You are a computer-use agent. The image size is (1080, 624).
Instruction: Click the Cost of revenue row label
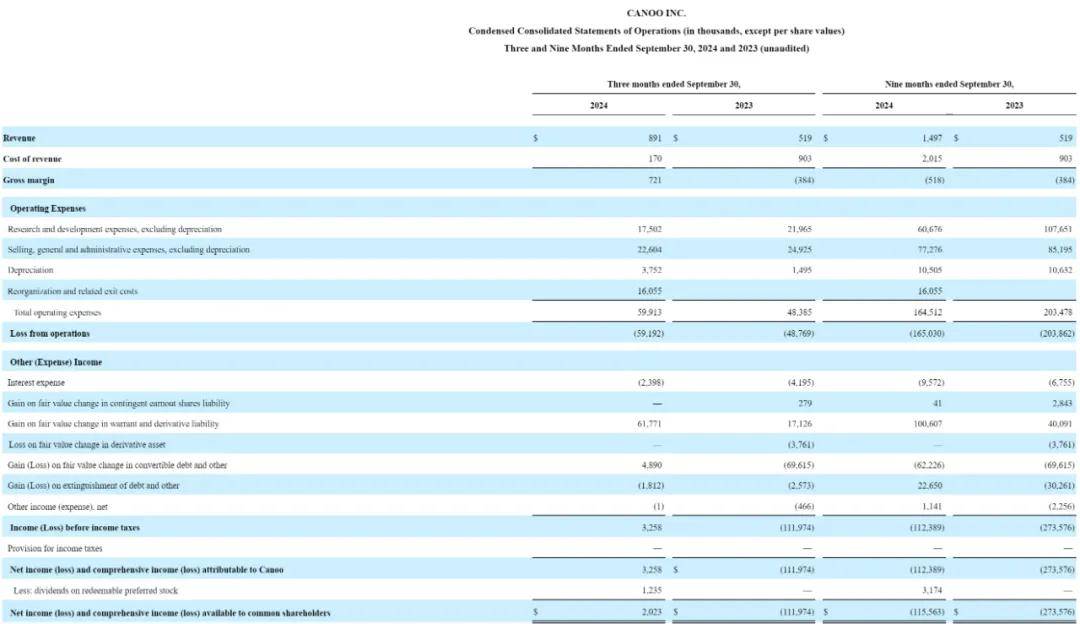click(33, 159)
